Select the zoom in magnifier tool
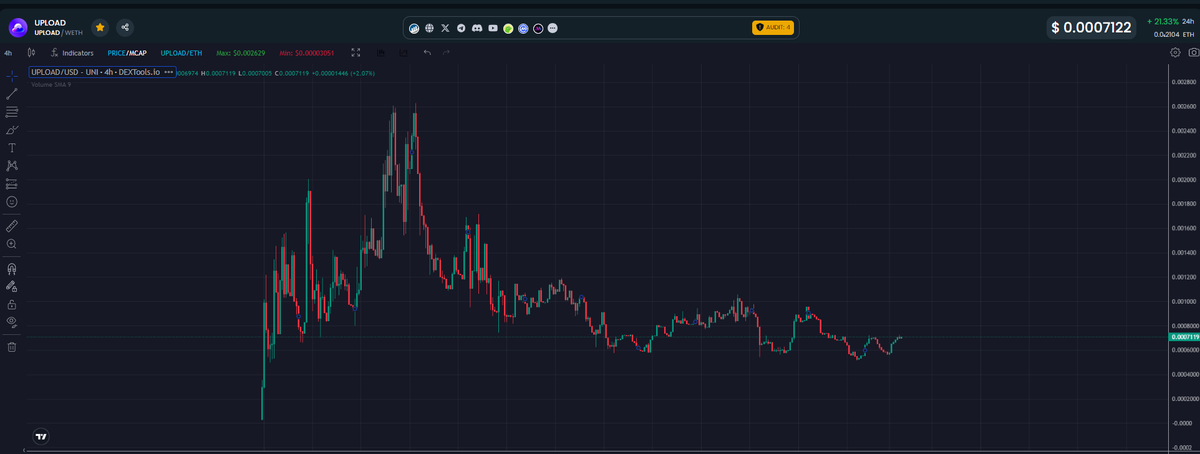1200x454 pixels. point(12,244)
